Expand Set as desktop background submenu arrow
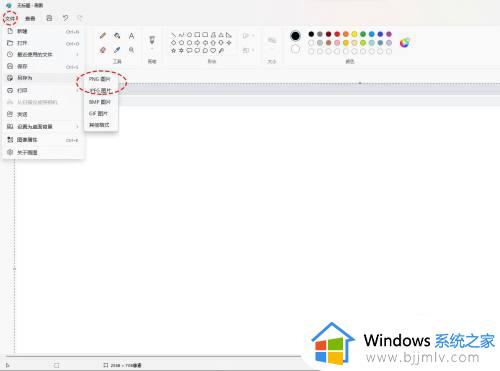The width and height of the screenshot is (500, 371). click(77, 127)
